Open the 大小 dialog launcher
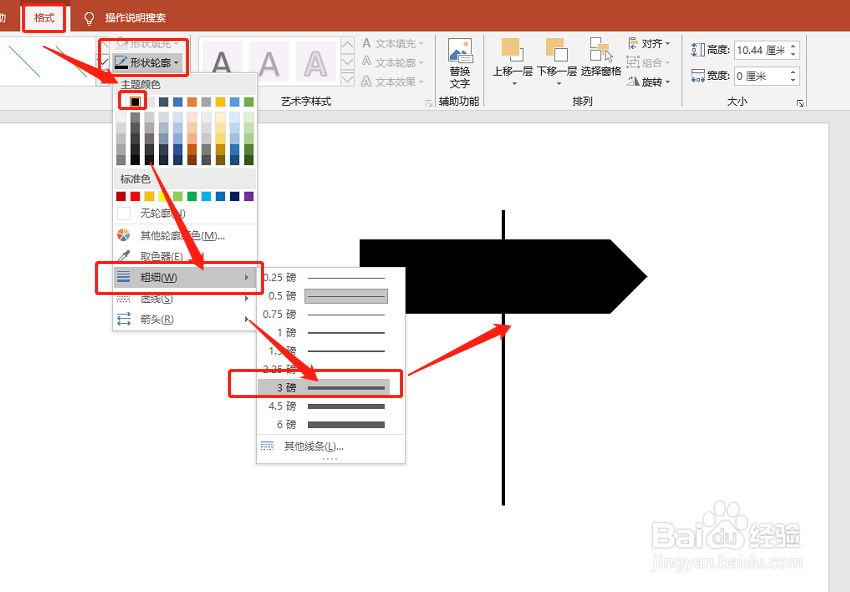 click(800, 103)
